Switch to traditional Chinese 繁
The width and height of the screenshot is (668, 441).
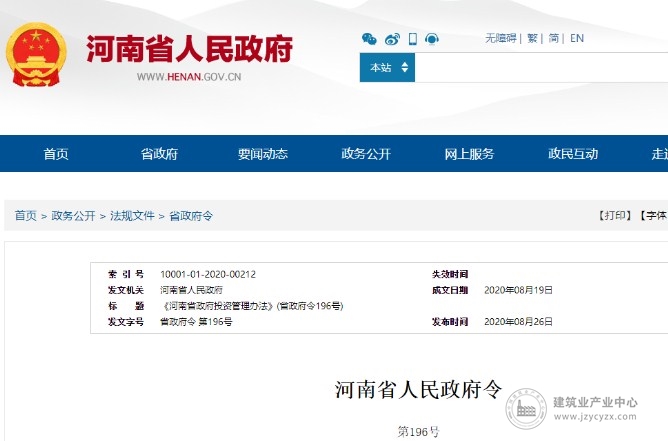[x=532, y=38]
